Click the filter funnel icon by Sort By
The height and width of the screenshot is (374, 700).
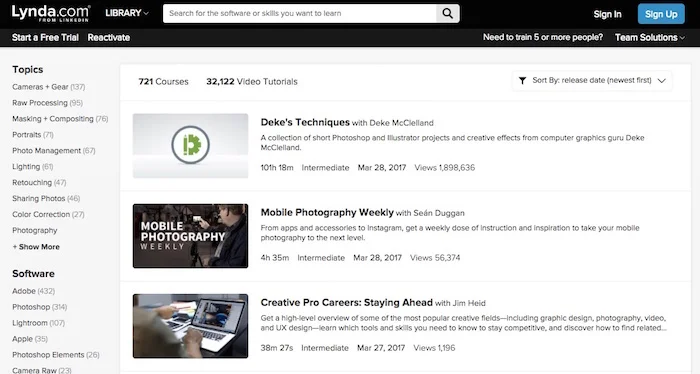522,81
